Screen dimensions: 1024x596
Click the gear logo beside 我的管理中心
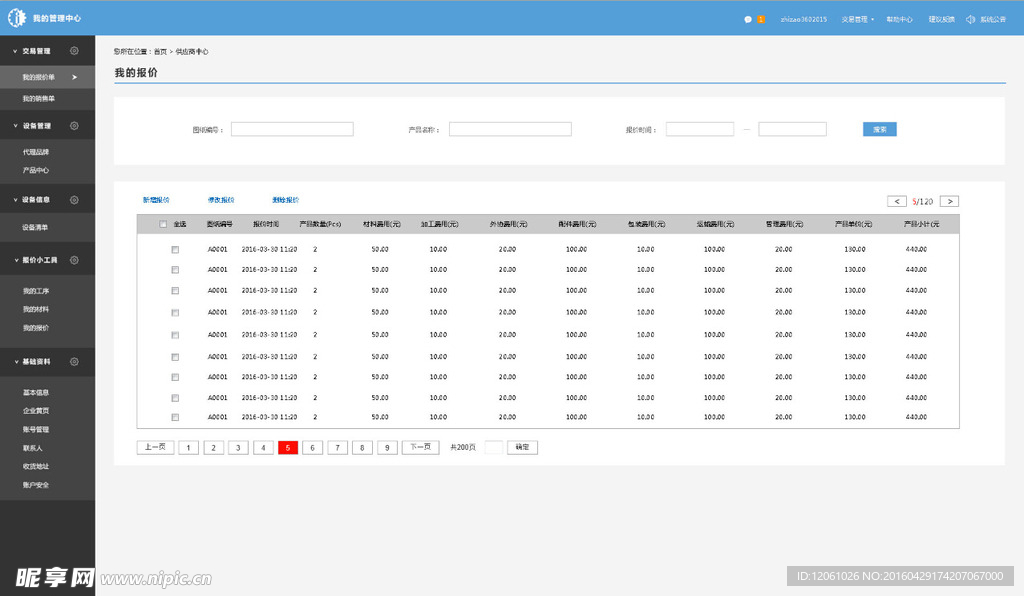[x=16, y=18]
